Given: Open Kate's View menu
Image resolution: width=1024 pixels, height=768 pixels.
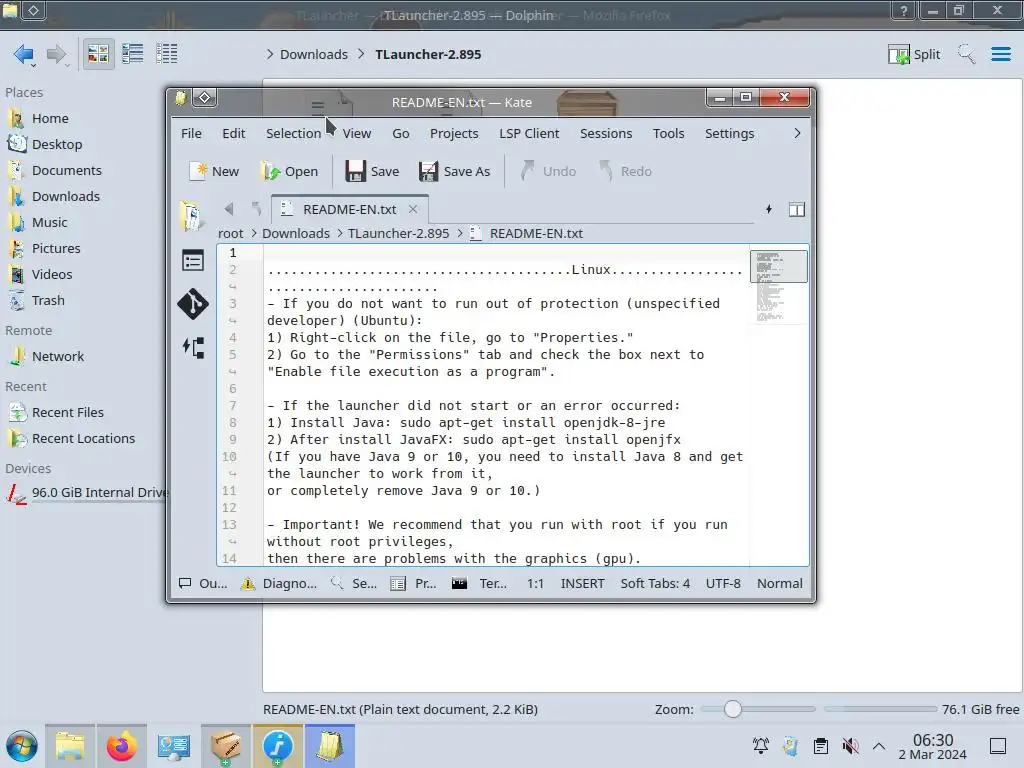Looking at the screenshot, I should coord(357,133).
